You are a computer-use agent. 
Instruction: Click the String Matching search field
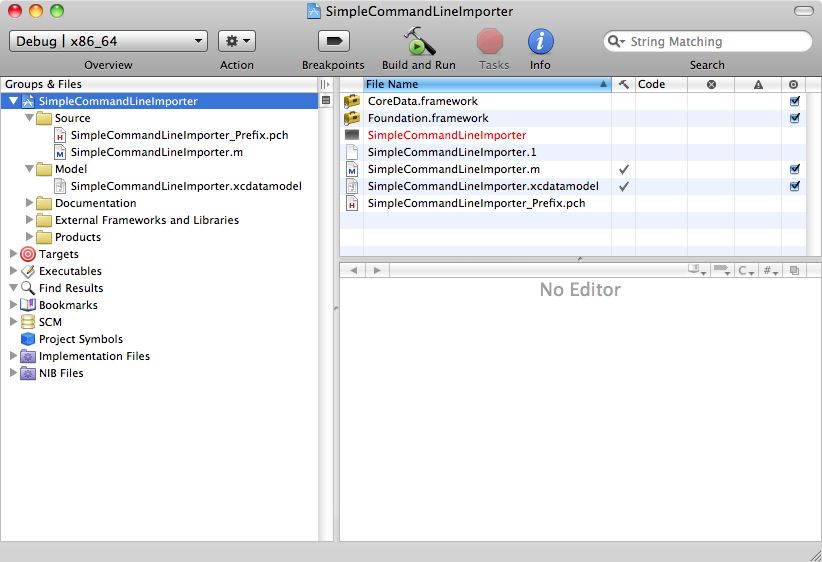(714, 42)
